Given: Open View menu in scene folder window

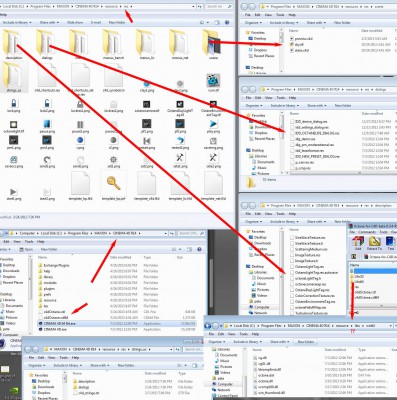Looking at the screenshot, I should (268, 15).
